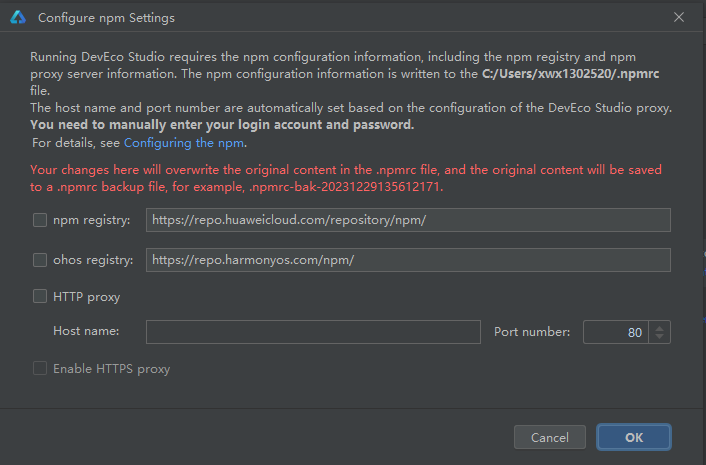Increase the port number with up arrow
This screenshot has width=706, height=465.
click(x=660, y=328)
